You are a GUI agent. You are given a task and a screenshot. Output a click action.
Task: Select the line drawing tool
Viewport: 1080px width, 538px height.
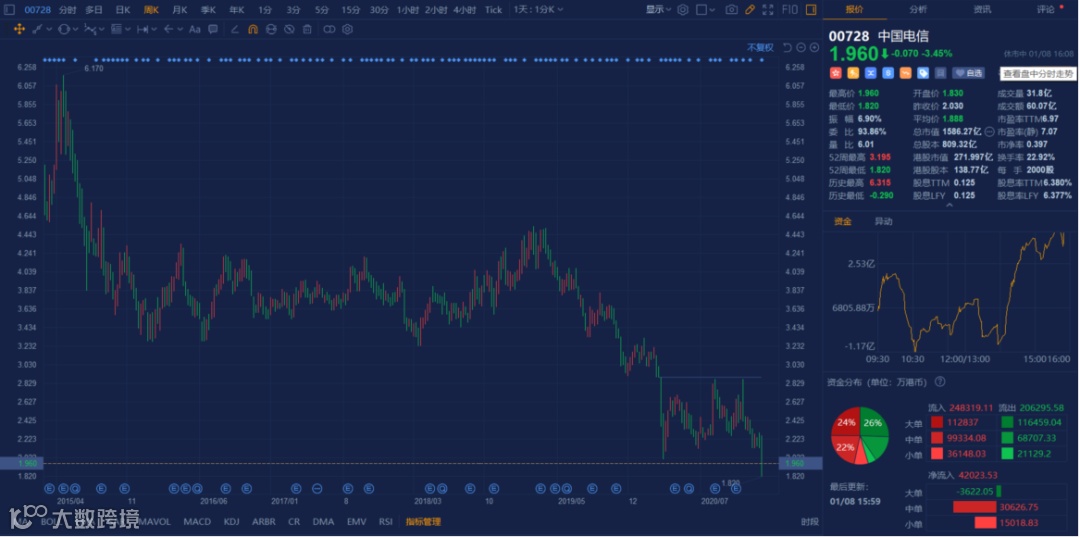click(x=37, y=30)
